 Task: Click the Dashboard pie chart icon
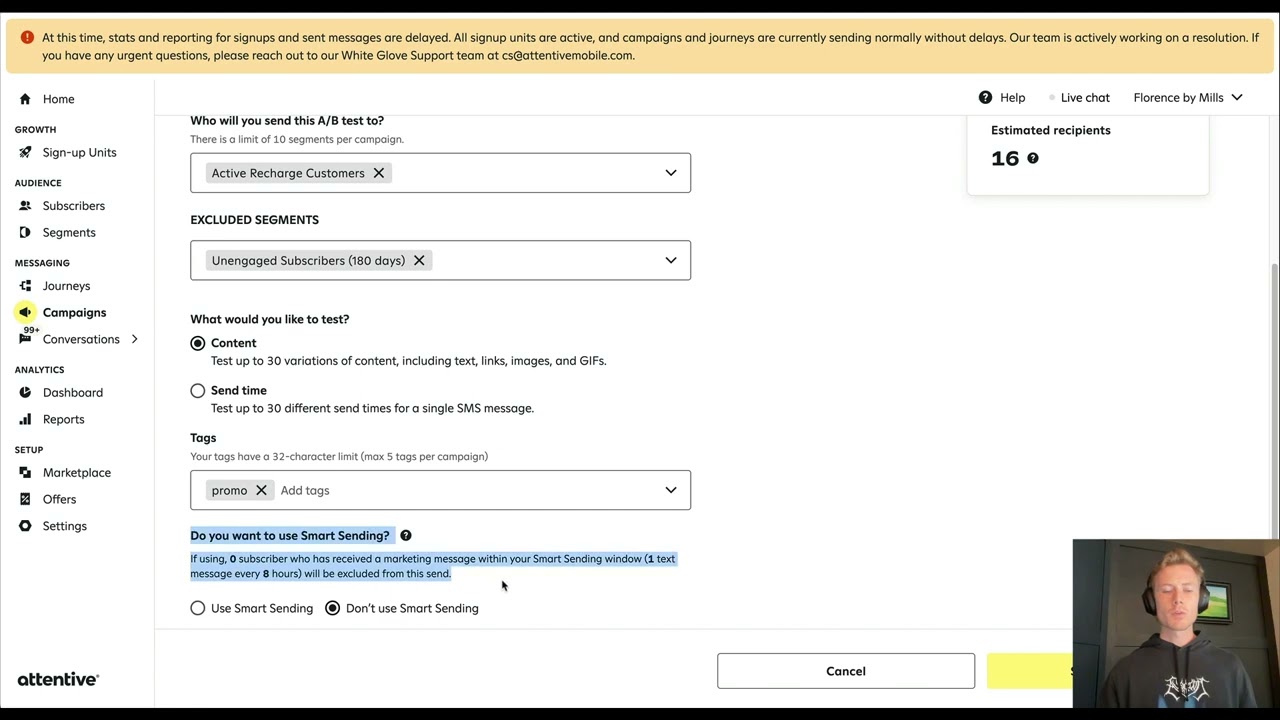pos(25,392)
